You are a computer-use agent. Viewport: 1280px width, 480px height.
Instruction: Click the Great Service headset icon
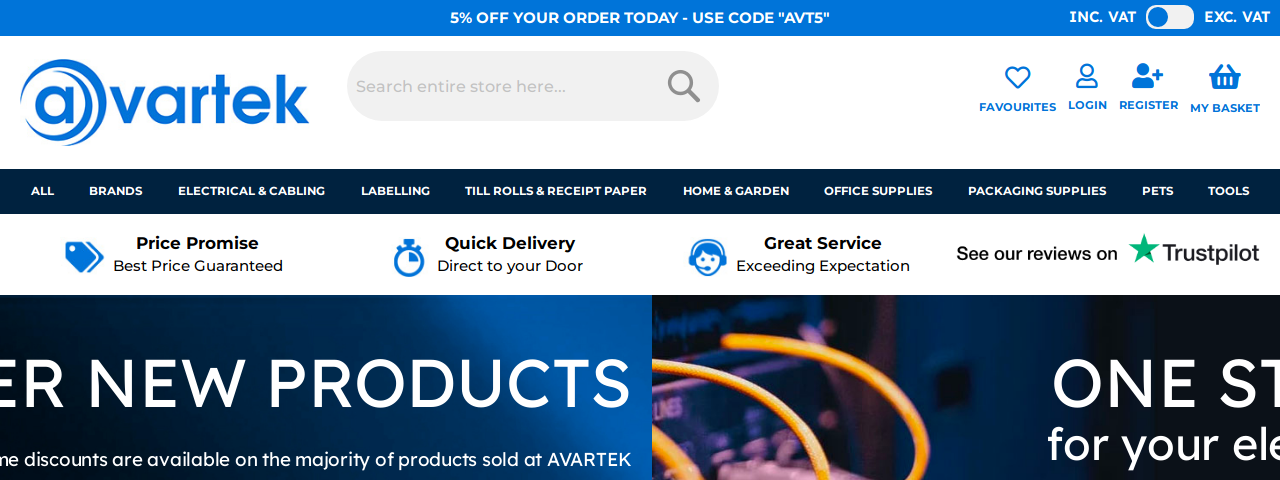tap(707, 257)
